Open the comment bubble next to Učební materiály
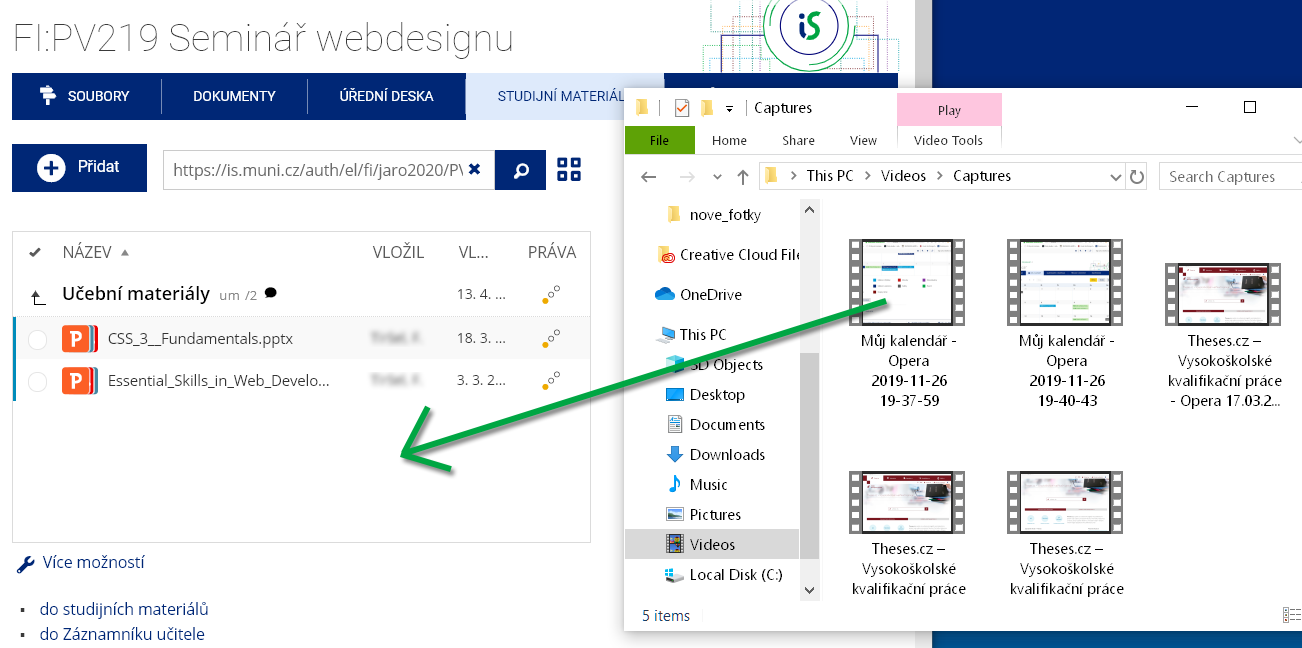1302x648 pixels. pyautogui.click(x=270, y=293)
